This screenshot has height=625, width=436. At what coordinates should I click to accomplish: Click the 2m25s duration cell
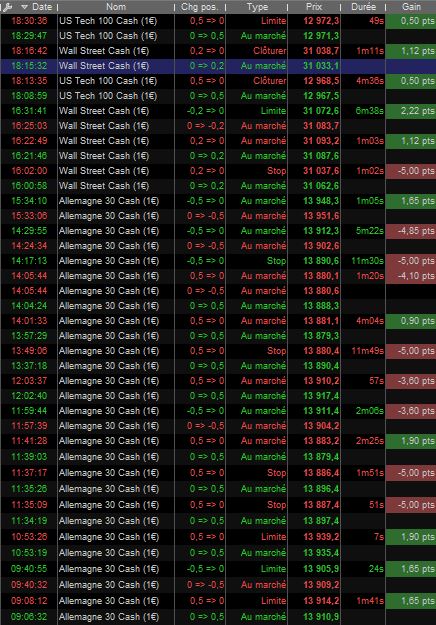tap(370, 441)
